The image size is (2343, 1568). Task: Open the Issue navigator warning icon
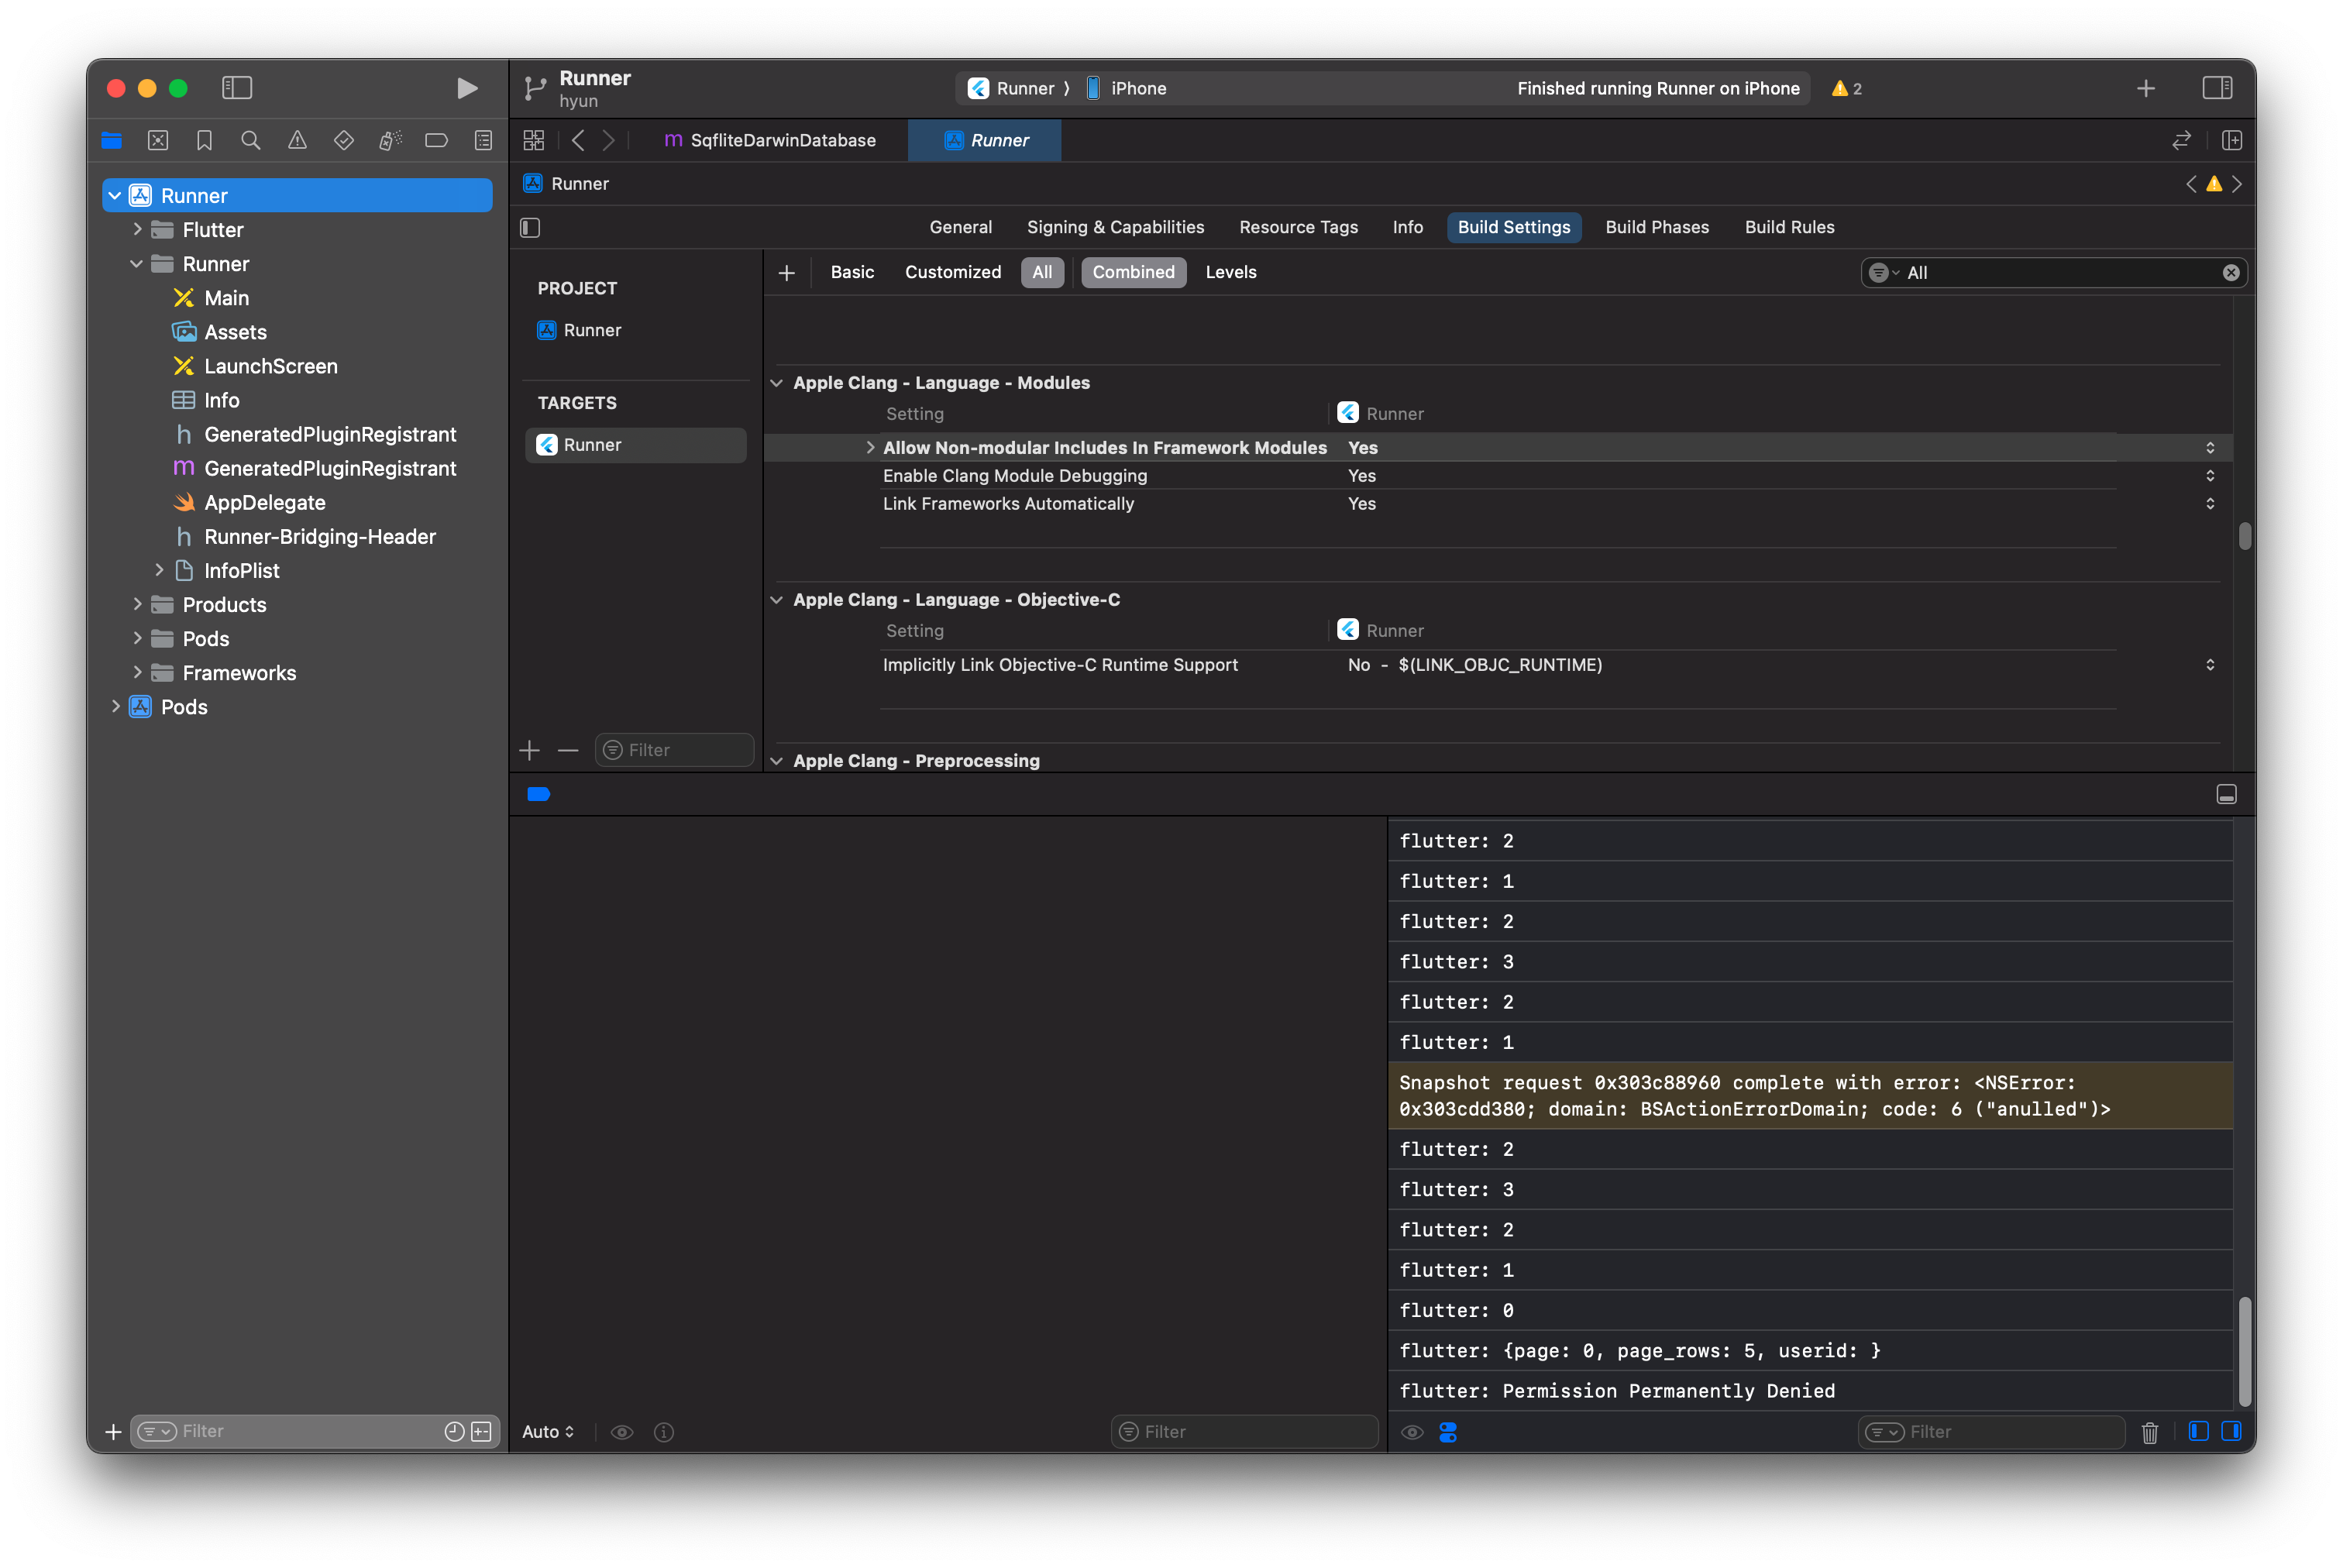(297, 141)
